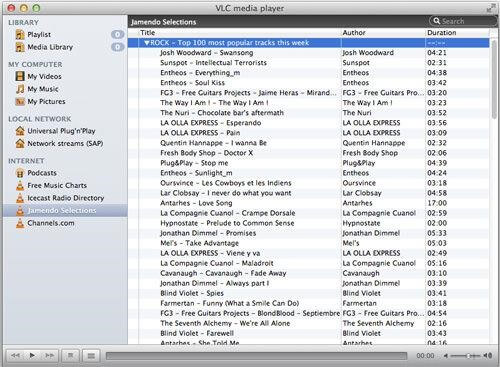
Task: Skip to next track
Action: [x=49, y=355]
